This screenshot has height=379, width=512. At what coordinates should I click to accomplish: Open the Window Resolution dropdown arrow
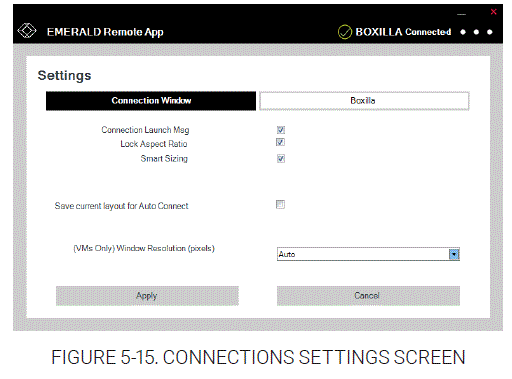[454, 254]
